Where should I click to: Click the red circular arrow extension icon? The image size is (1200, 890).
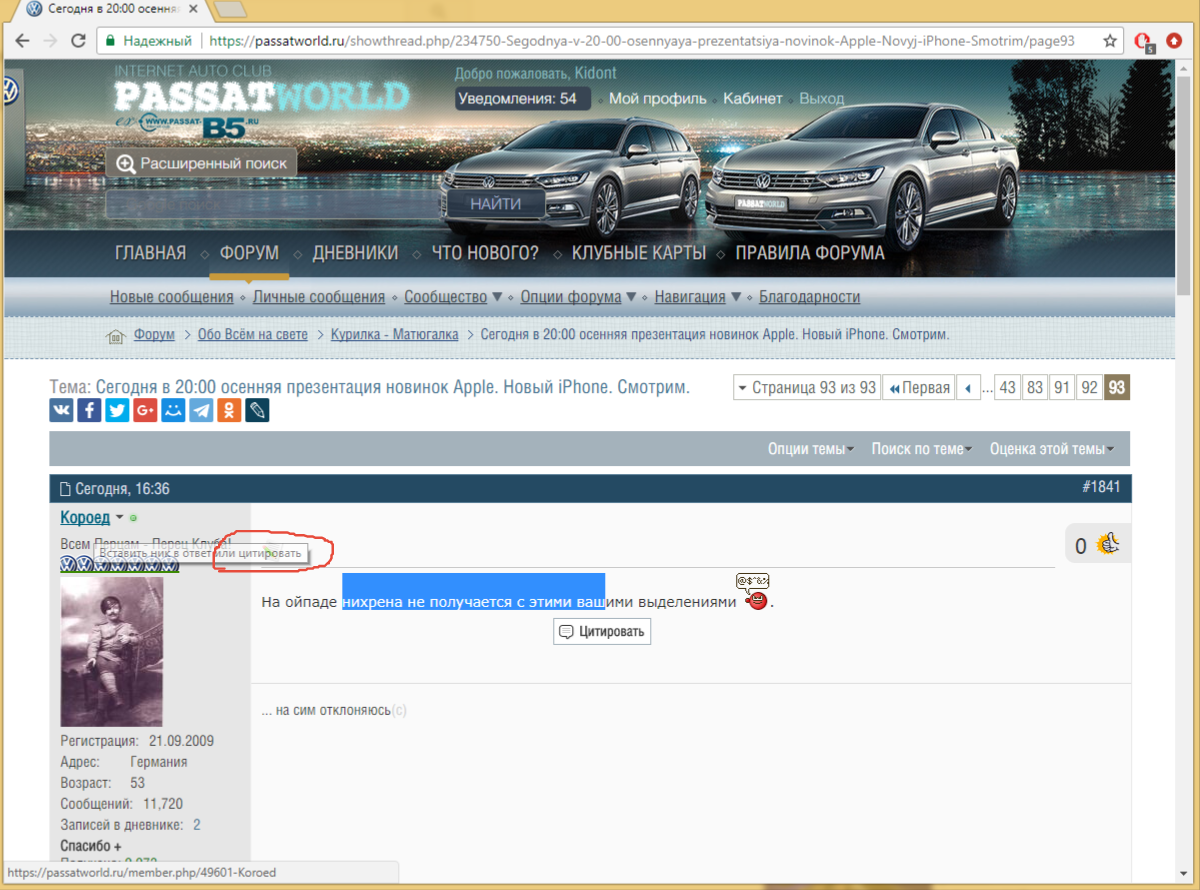[x=1176, y=41]
